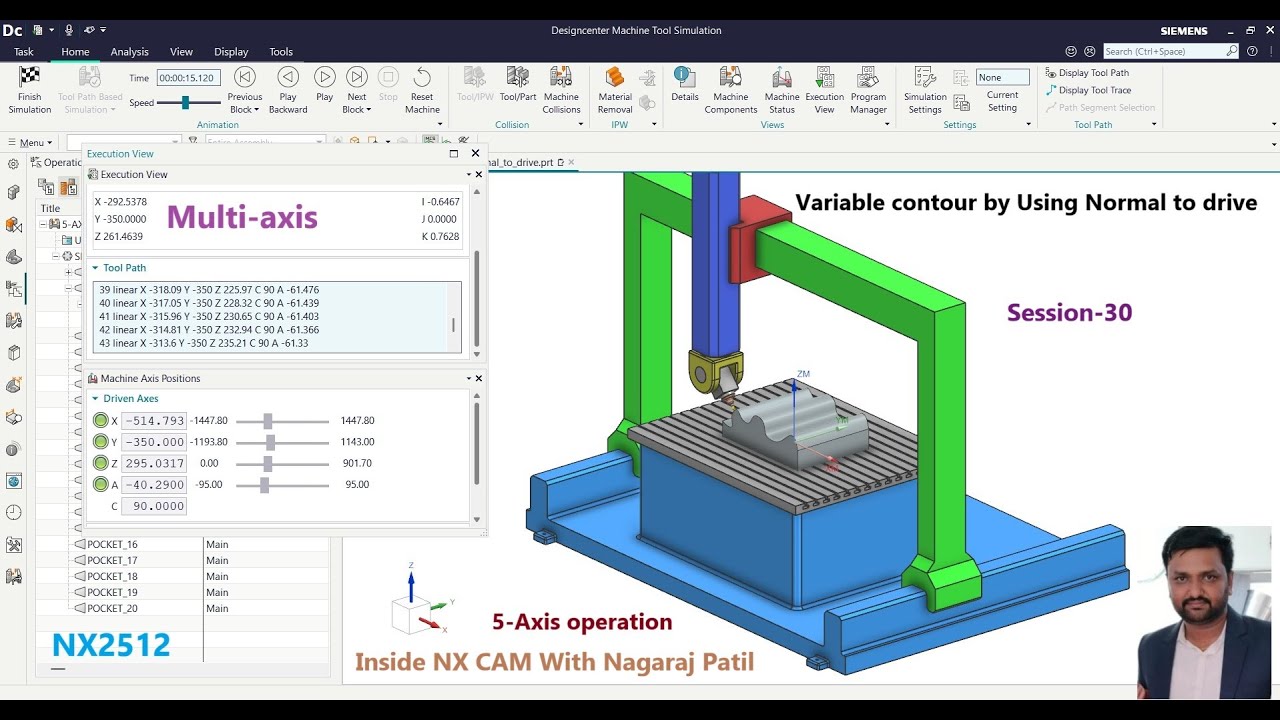
Task: Step to Previous Block
Action: coord(244,90)
